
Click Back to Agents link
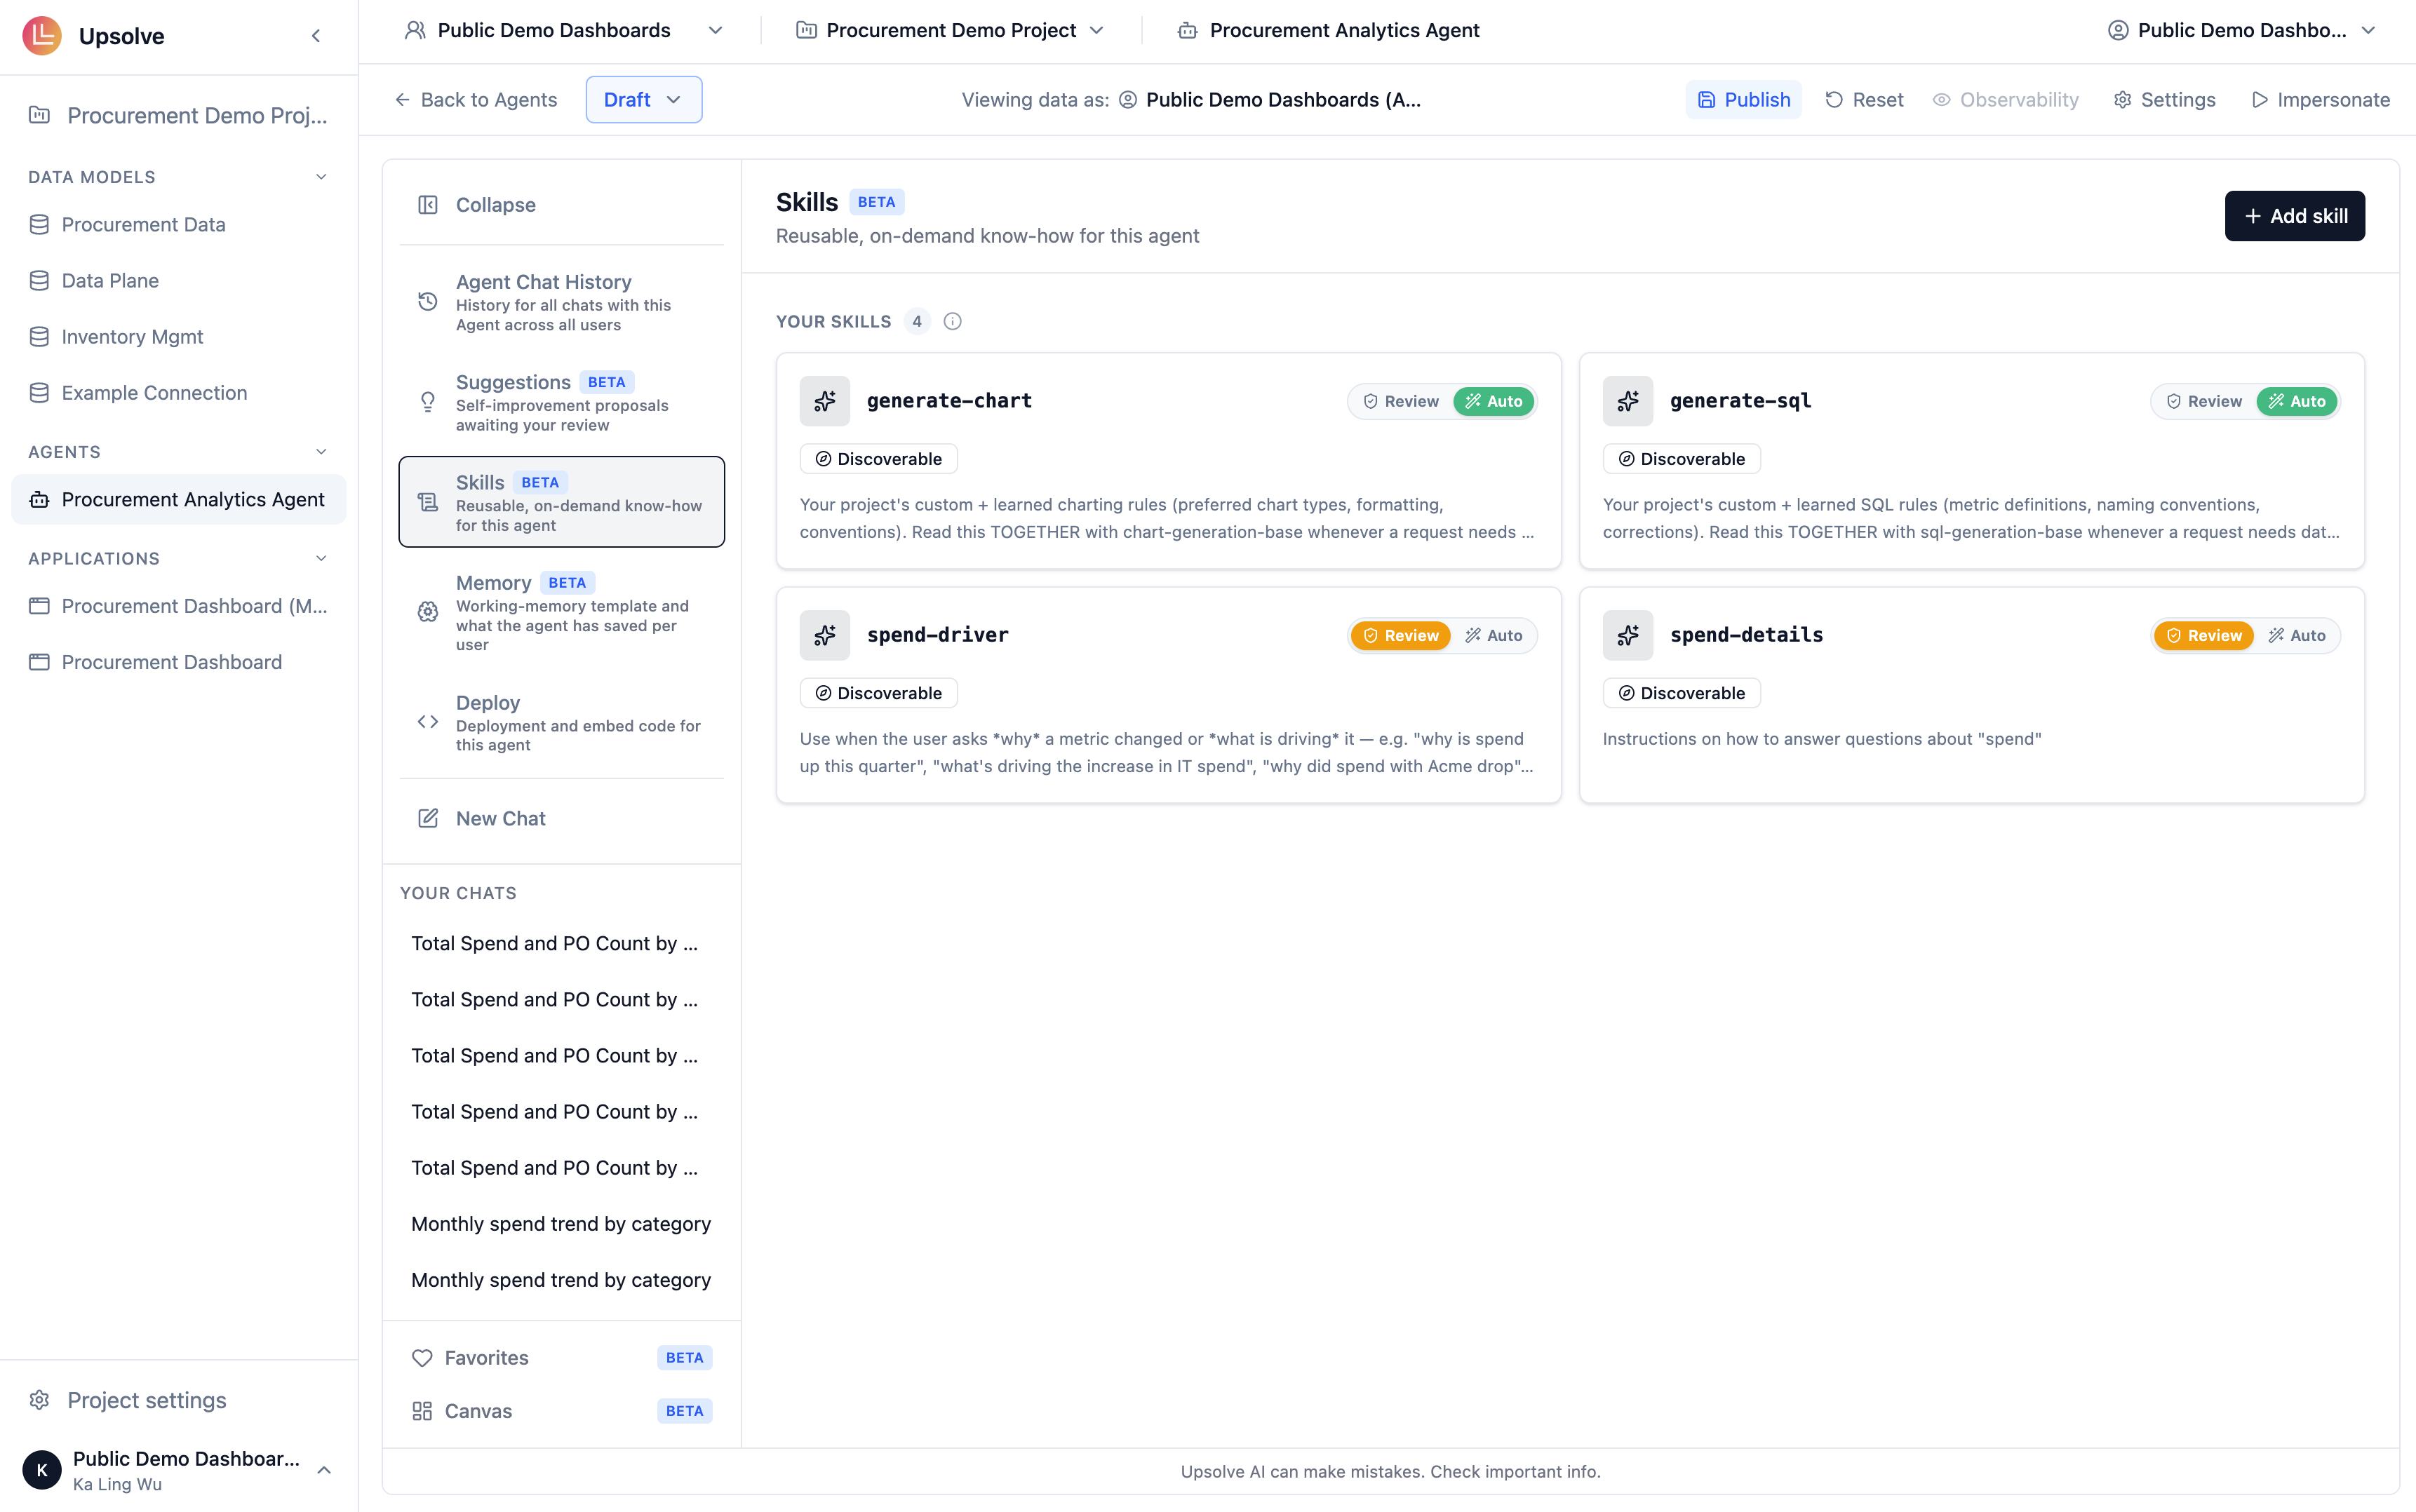coord(475,100)
